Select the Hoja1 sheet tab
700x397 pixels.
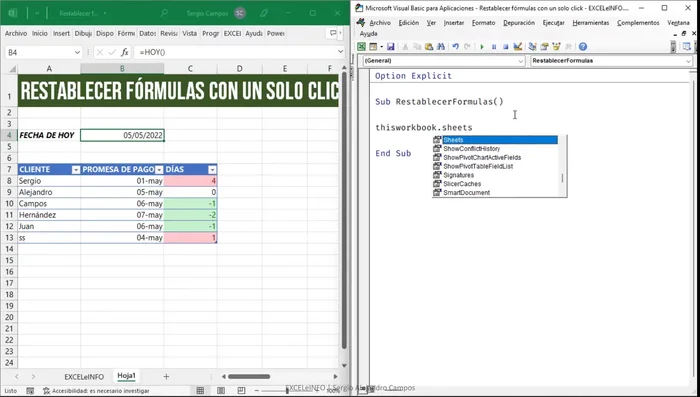click(126, 376)
